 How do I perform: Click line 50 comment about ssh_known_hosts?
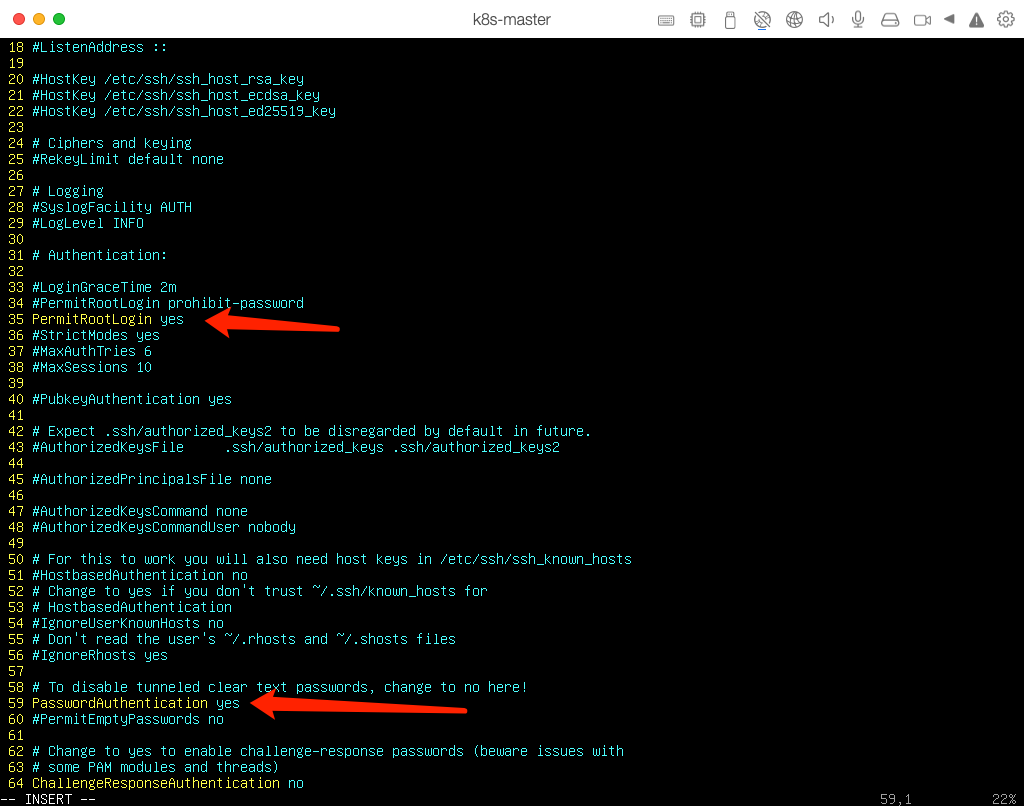(x=332, y=559)
